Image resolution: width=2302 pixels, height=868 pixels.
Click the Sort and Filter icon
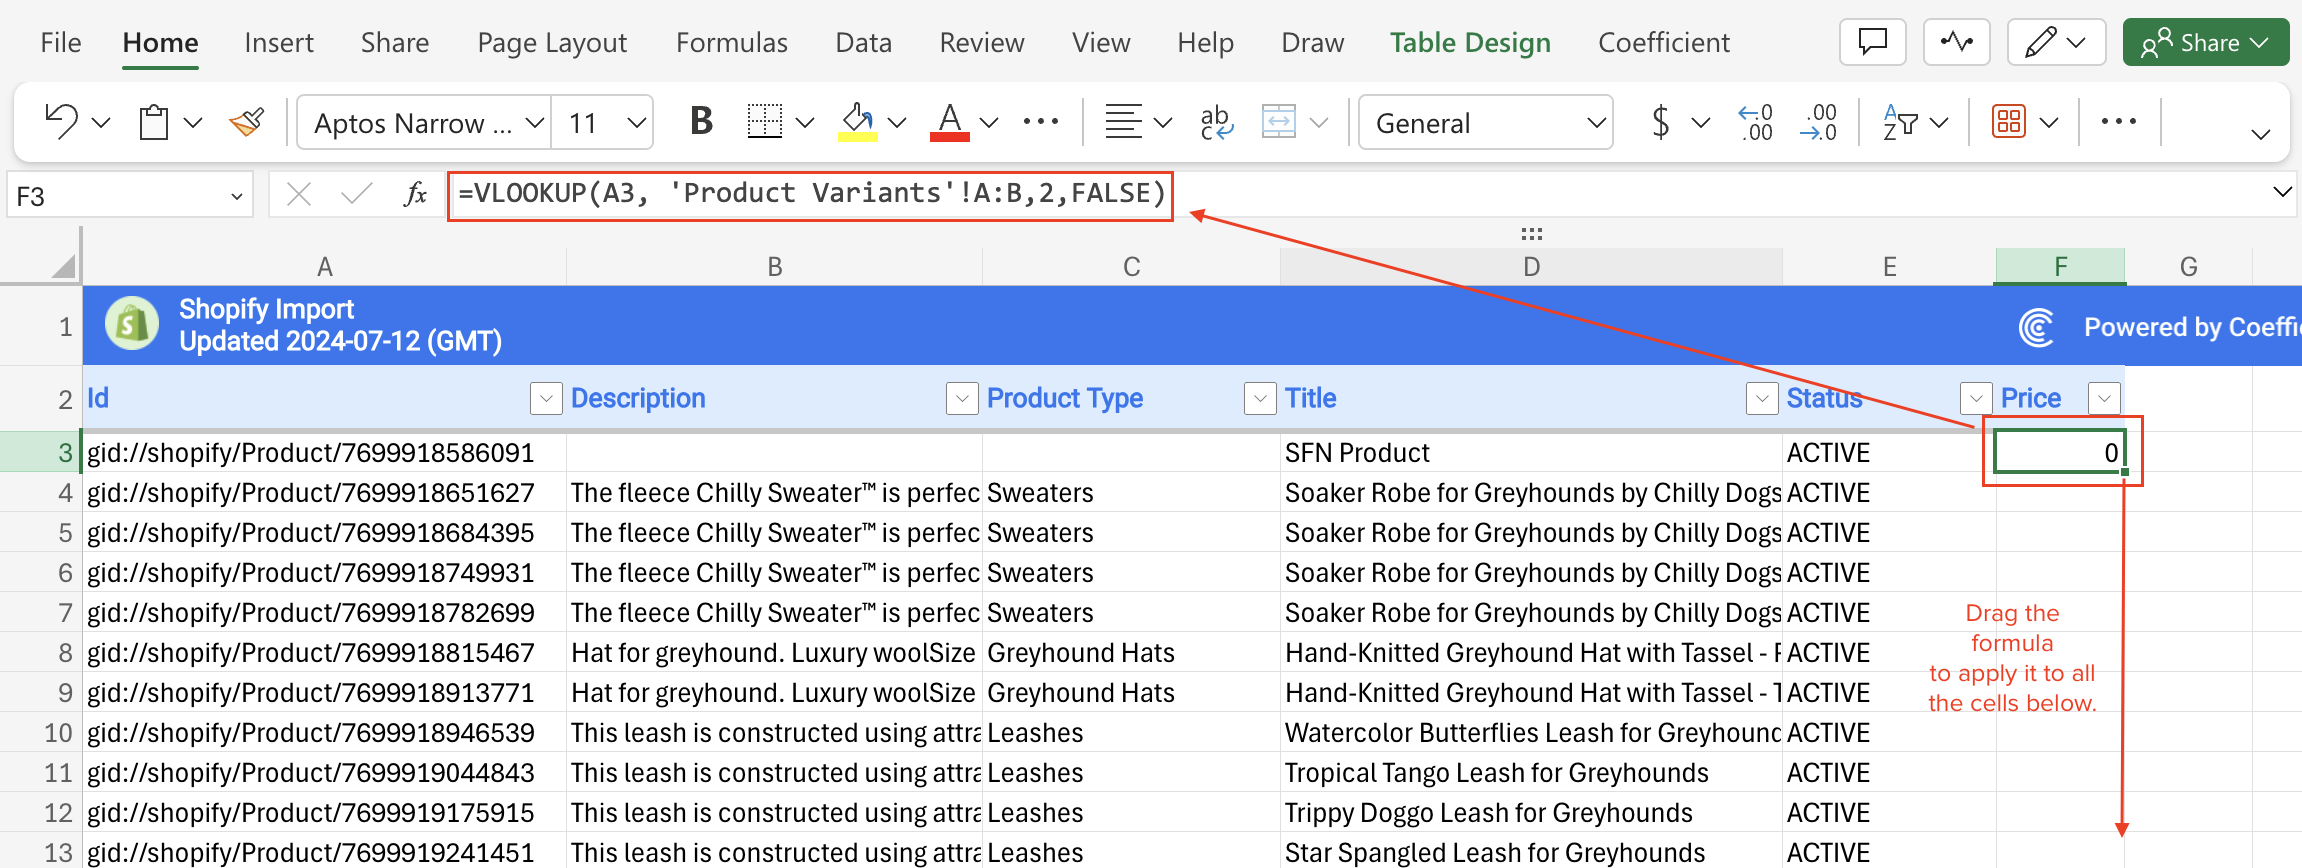1900,122
